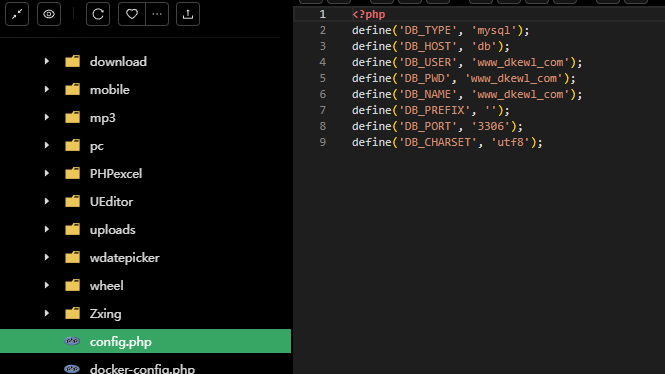Click the PHP icon beside docker-config.php

(x=72, y=369)
